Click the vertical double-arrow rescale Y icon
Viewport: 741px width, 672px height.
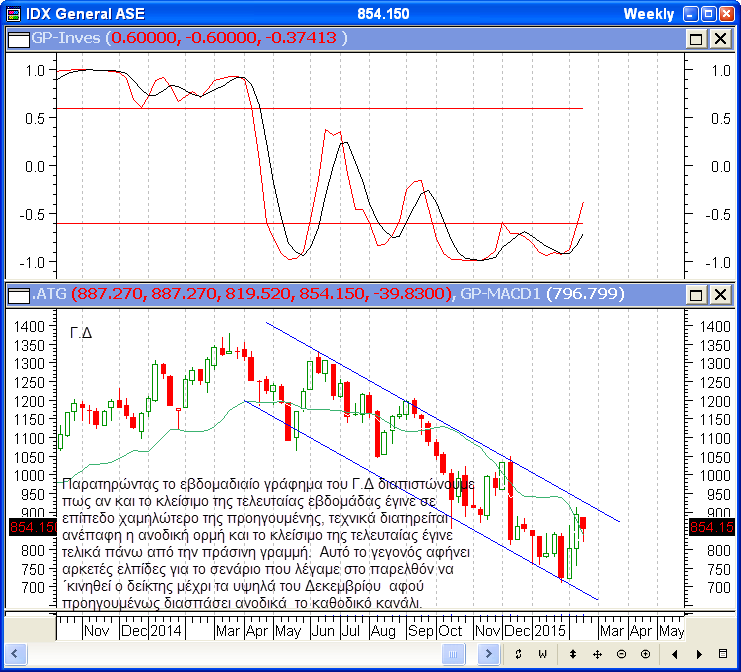[573, 654]
